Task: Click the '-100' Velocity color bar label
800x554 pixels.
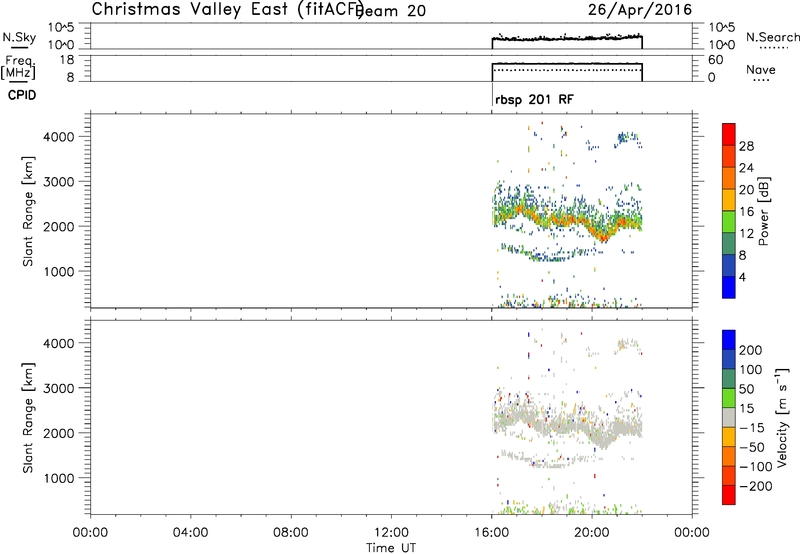Action: click(756, 467)
